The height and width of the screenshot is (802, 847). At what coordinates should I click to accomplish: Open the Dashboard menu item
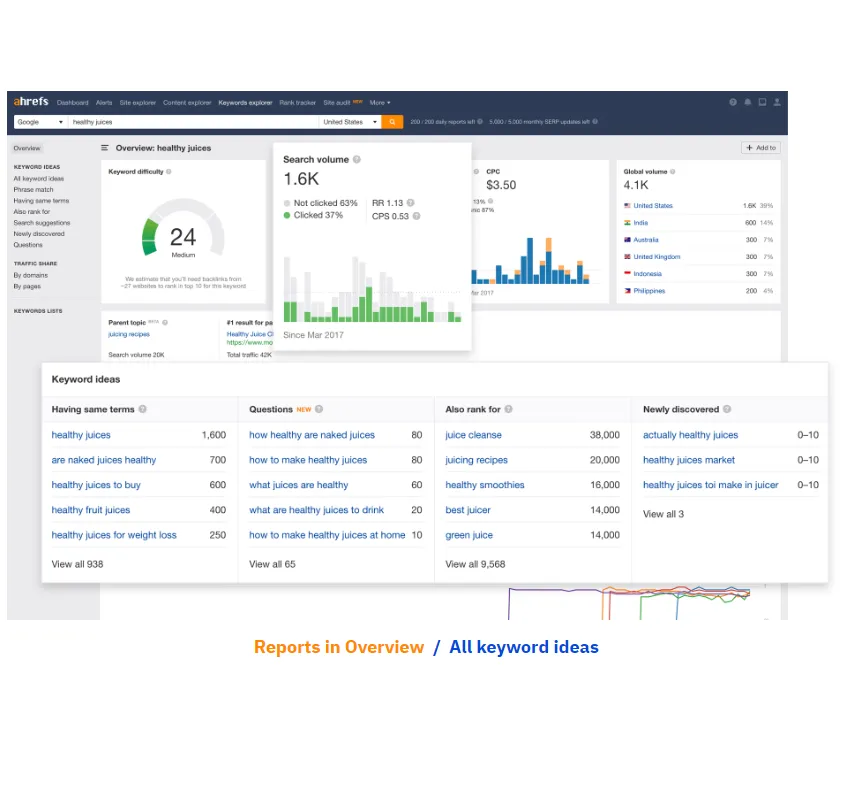click(72, 103)
